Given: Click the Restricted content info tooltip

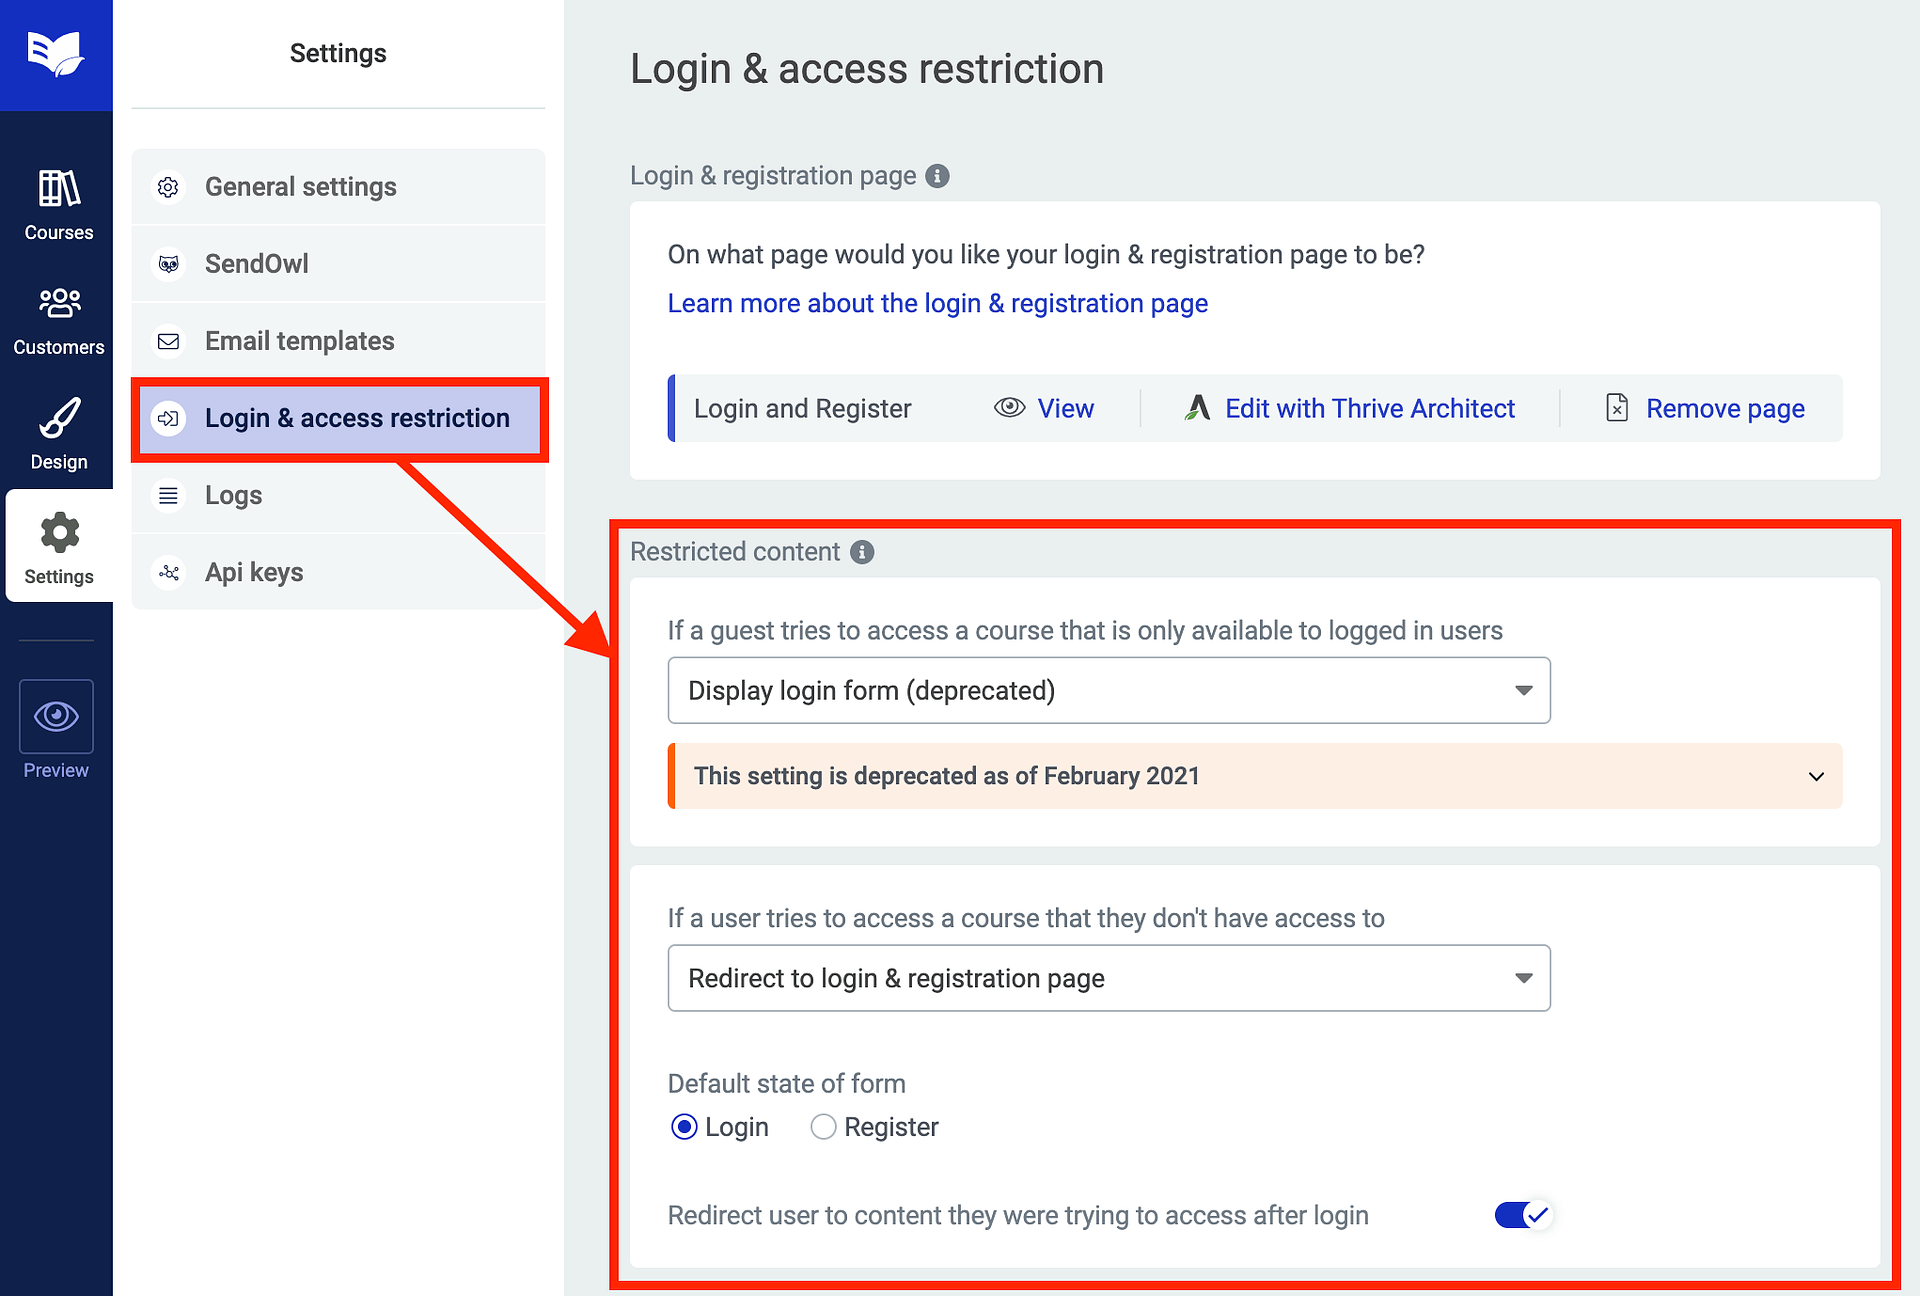Looking at the screenshot, I should (862, 551).
